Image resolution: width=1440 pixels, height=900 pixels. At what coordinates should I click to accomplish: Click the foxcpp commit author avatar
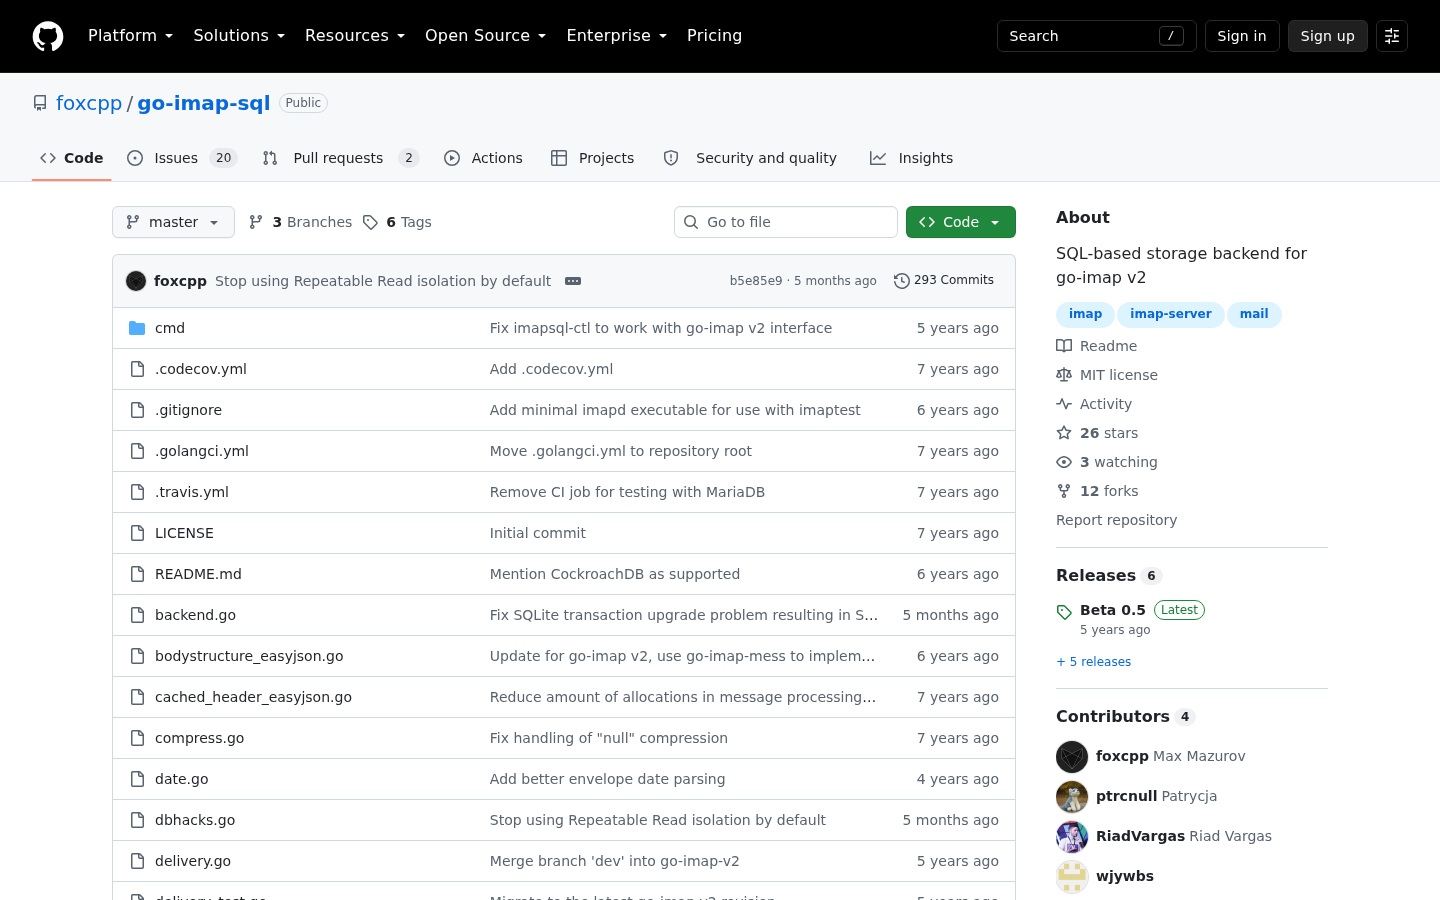(136, 281)
